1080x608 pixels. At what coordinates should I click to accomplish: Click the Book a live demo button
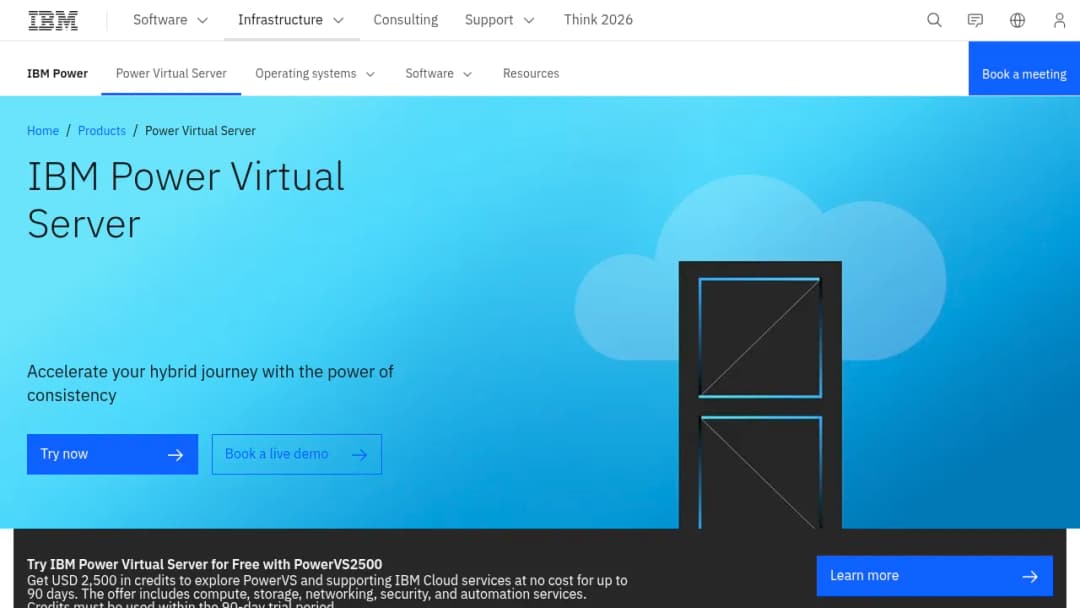point(297,454)
